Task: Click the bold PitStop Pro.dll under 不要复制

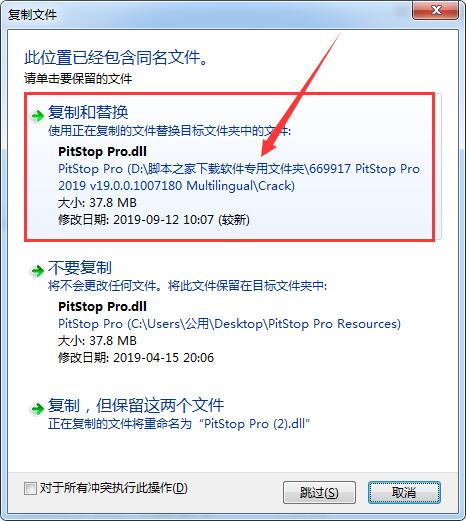Action: click(x=102, y=306)
